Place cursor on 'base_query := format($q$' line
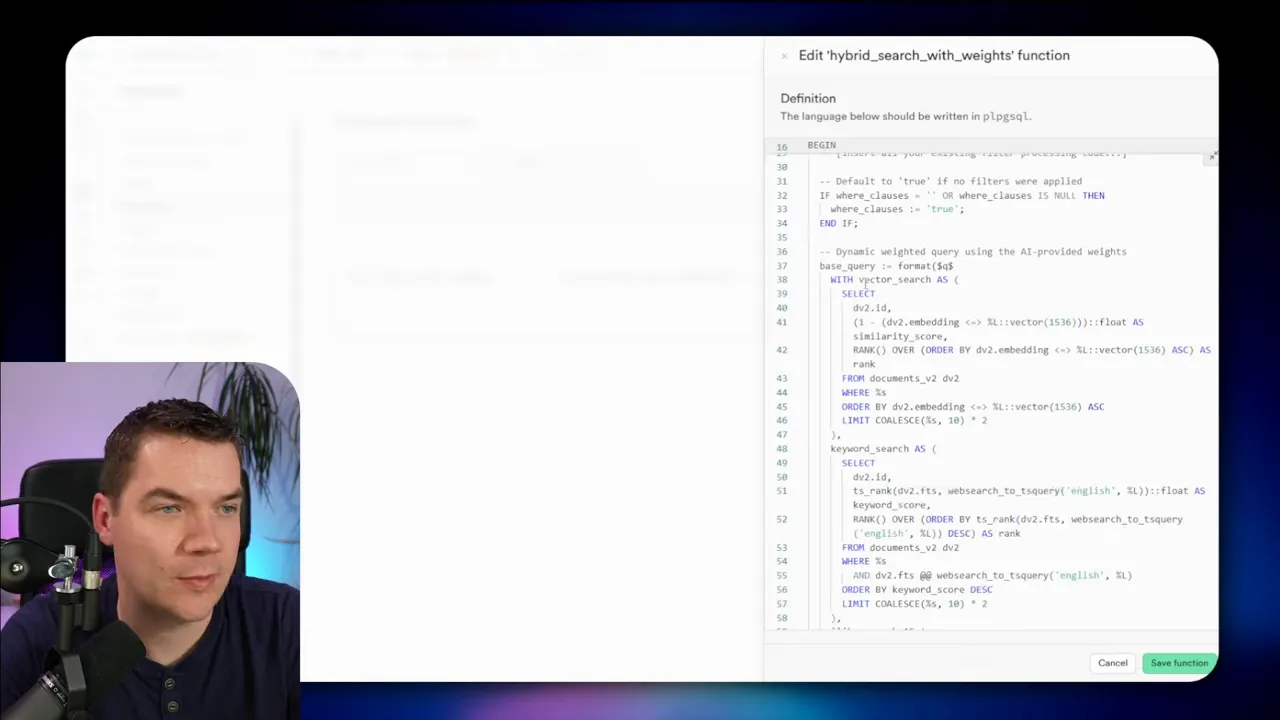The width and height of the screenshot is (1280, 720). click(886, 266)
